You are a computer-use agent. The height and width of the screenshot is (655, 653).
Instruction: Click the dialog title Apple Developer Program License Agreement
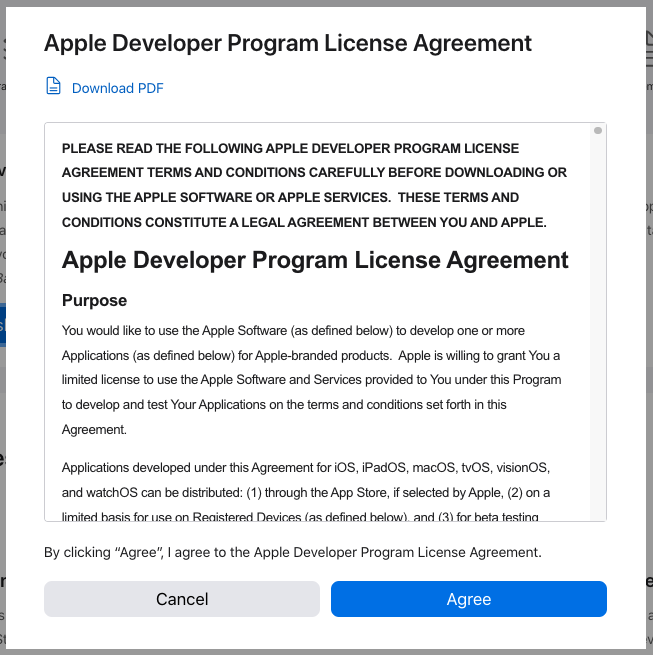[288, 43]
